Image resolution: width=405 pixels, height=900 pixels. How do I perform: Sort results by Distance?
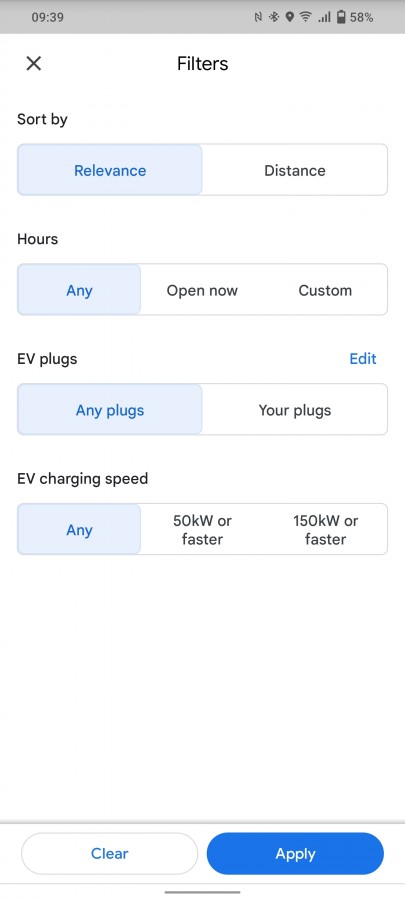coord(295,170)
